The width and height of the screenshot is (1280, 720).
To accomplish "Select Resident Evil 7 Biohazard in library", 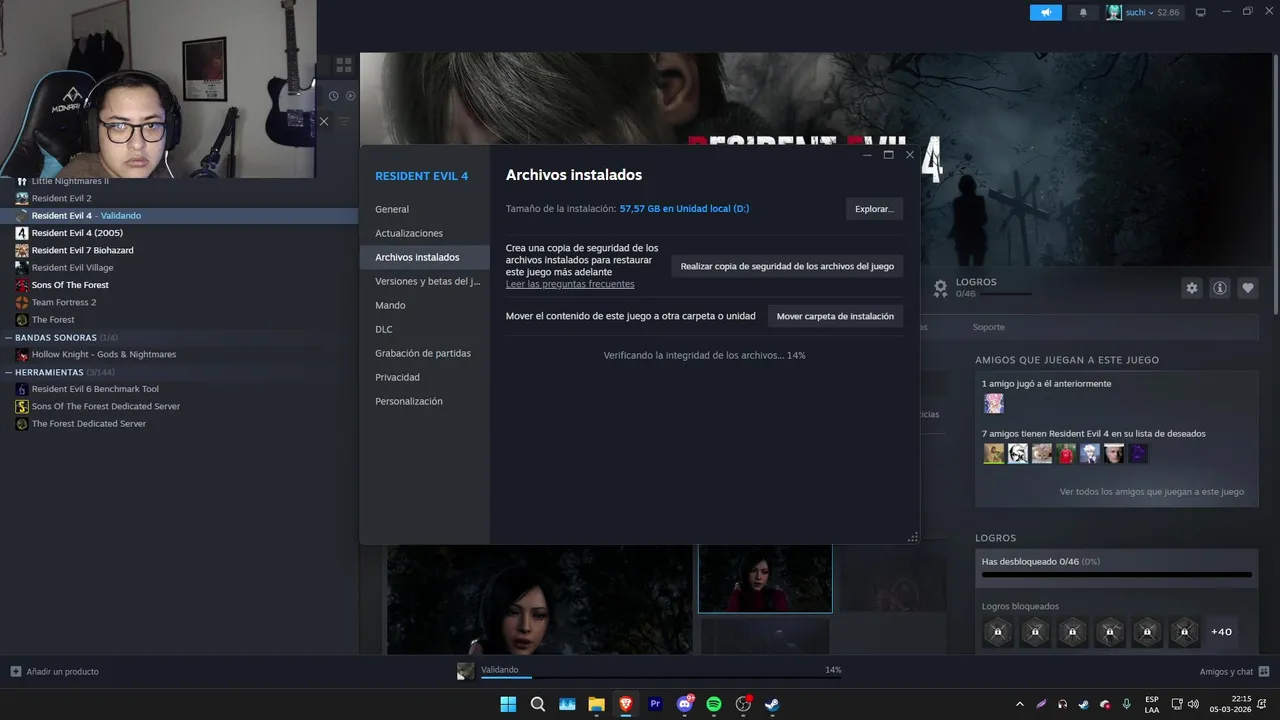I will coord(82,250).
